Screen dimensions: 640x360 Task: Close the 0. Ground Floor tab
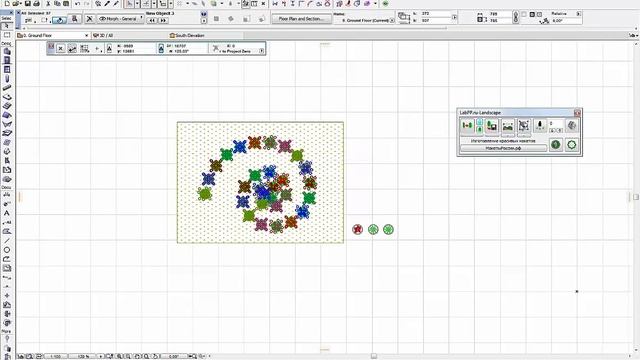click(x=87, y=36)
